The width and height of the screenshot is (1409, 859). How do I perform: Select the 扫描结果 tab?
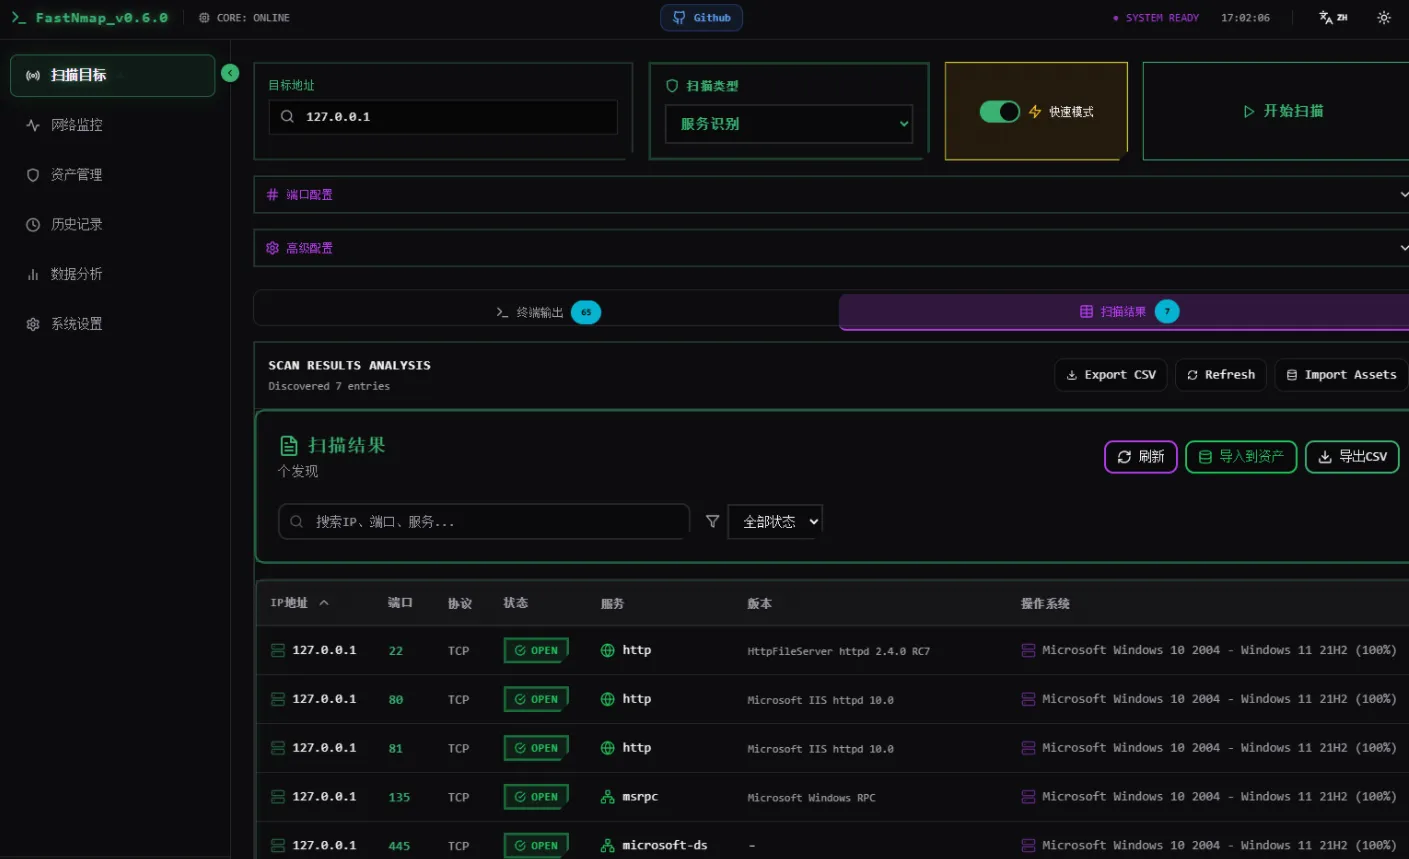[x=1123, y=312]
